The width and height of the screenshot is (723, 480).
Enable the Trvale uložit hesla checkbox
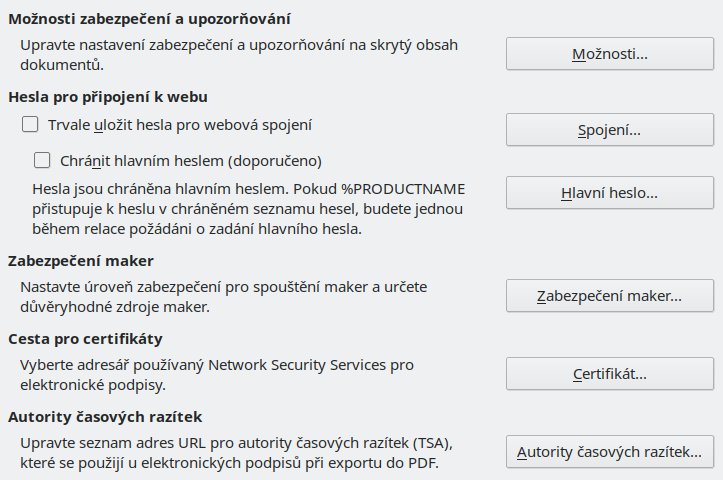tap(30, 126)
